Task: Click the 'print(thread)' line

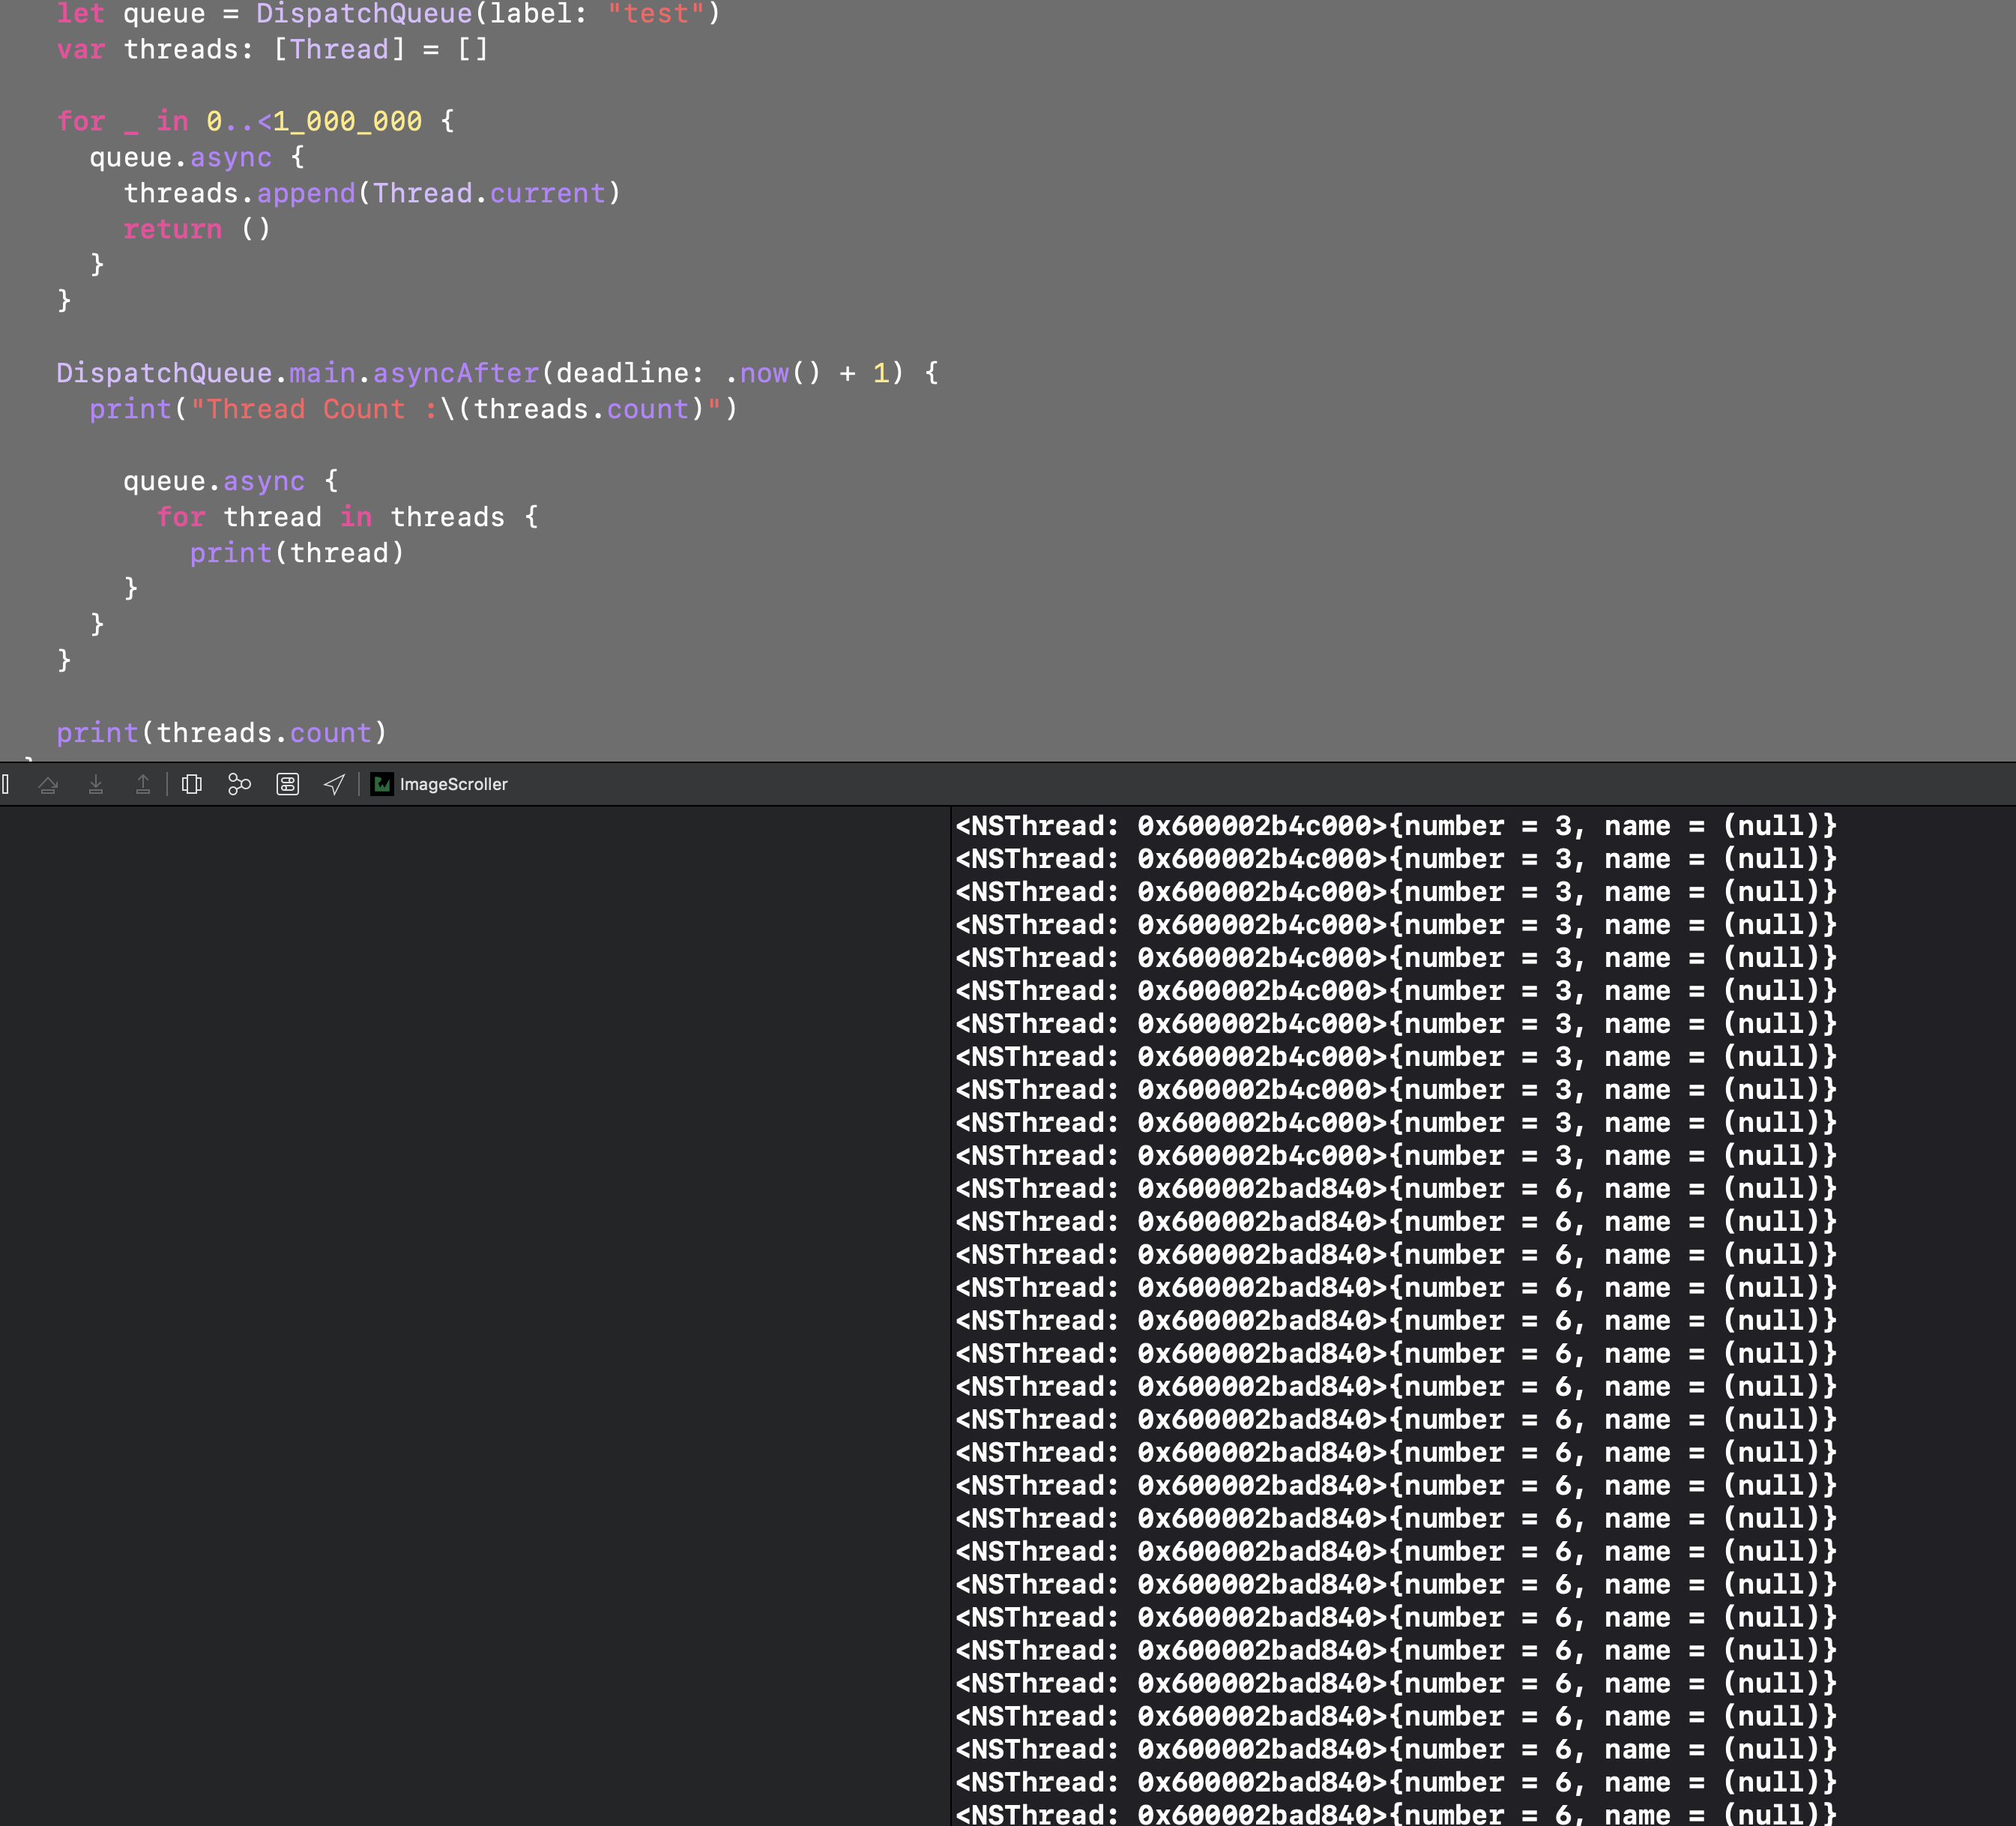Action: pos(297,553)
